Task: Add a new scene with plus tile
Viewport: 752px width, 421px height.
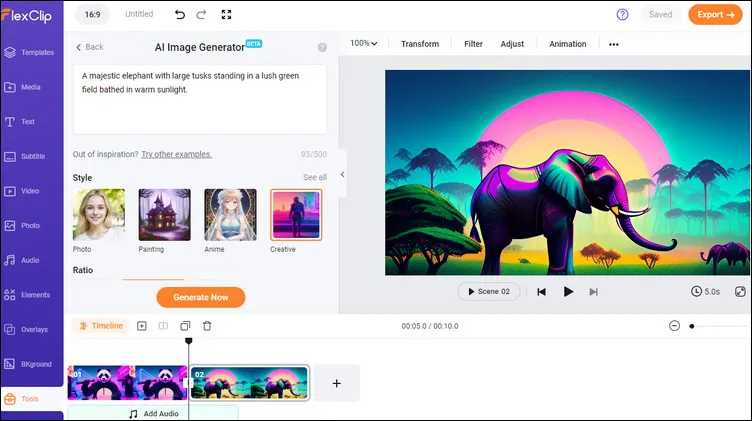Action: (x=337, y=383)
